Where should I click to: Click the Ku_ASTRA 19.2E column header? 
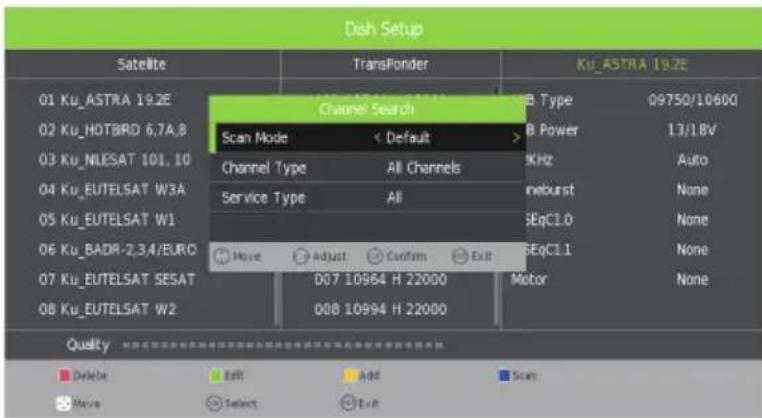coord(632,64)
